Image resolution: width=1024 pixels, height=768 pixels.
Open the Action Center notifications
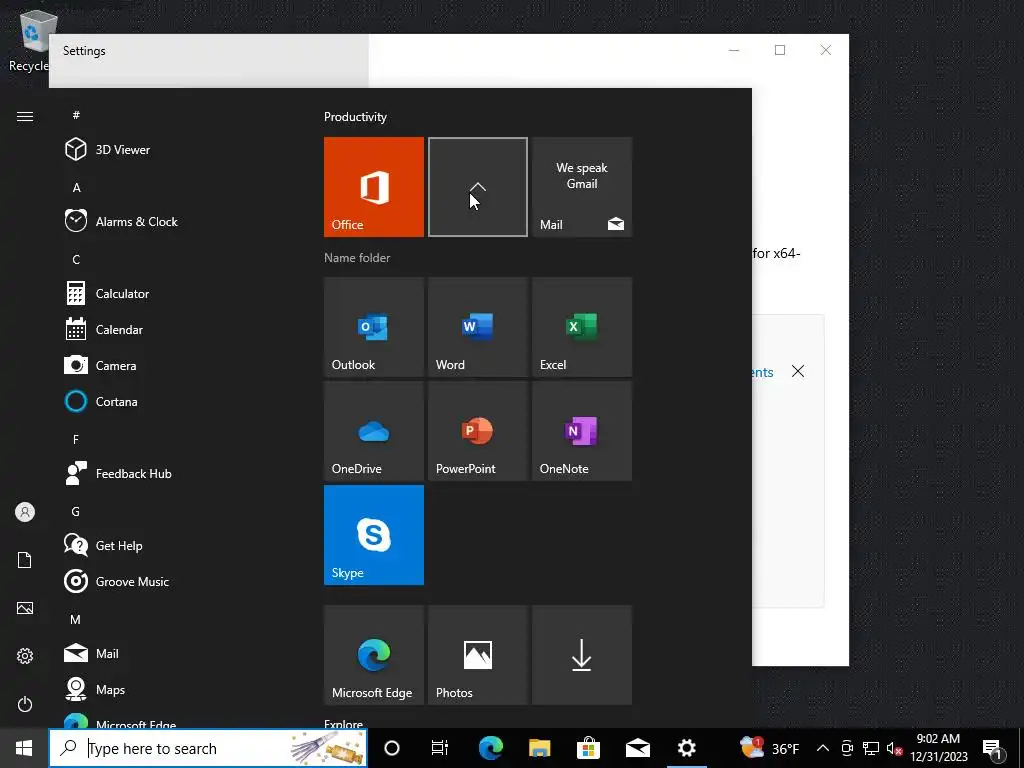tap(993, 748)
